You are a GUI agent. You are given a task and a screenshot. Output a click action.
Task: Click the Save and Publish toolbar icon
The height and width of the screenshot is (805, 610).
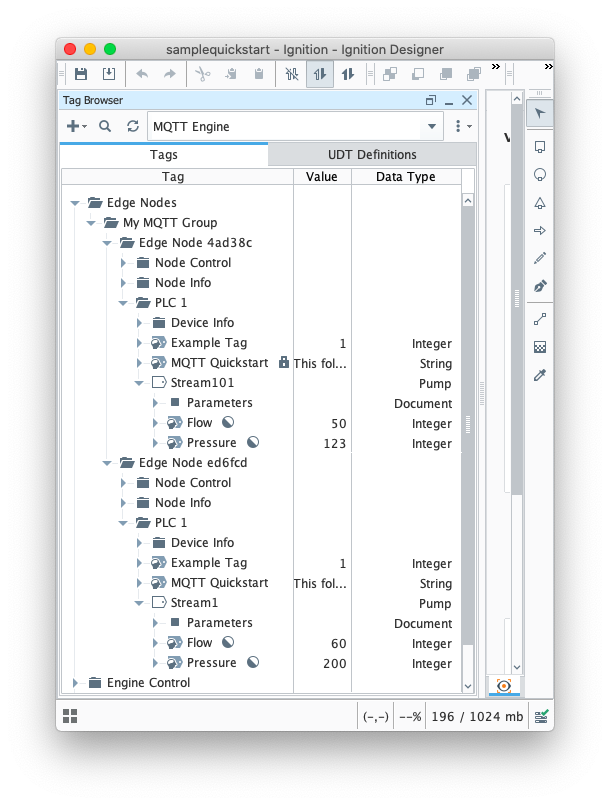coord(109,74)
